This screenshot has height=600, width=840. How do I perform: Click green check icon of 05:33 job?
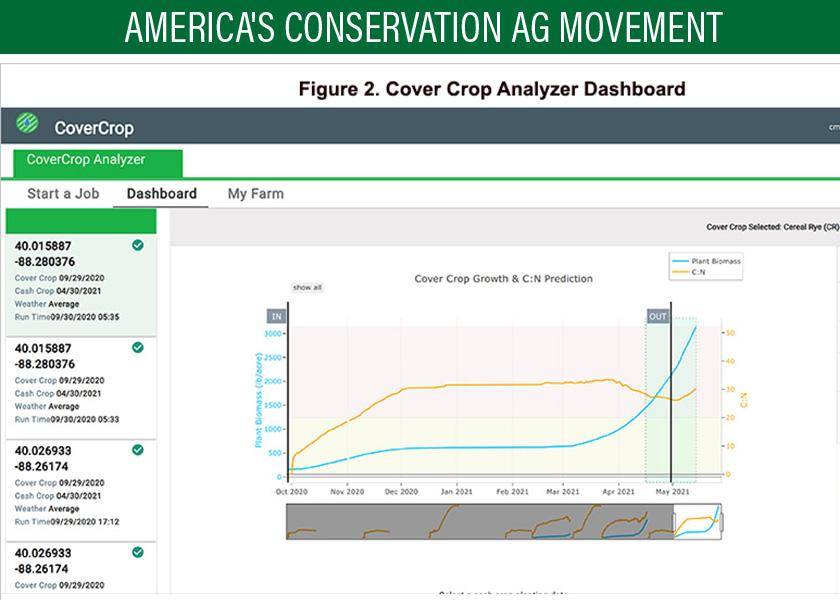coord(138,347)
